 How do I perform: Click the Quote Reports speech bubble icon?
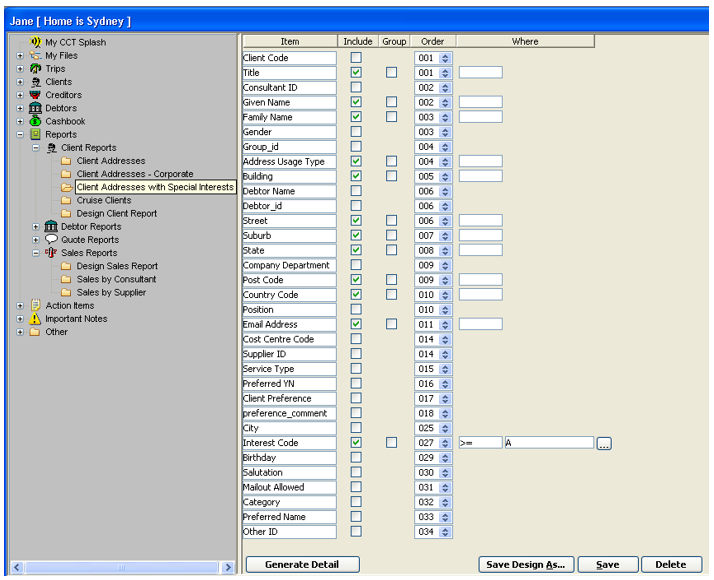click(51, 239)
